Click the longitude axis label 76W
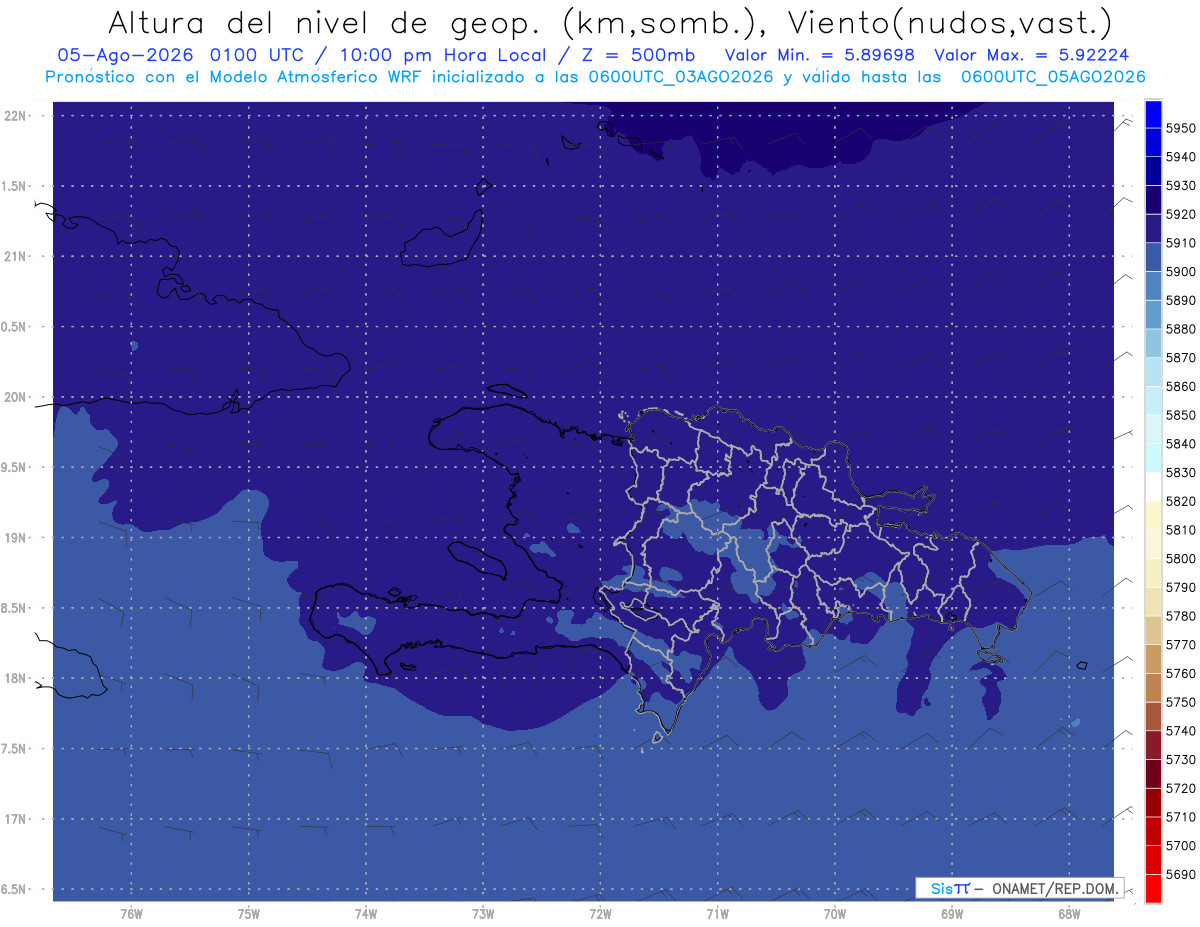 [131, 914]
